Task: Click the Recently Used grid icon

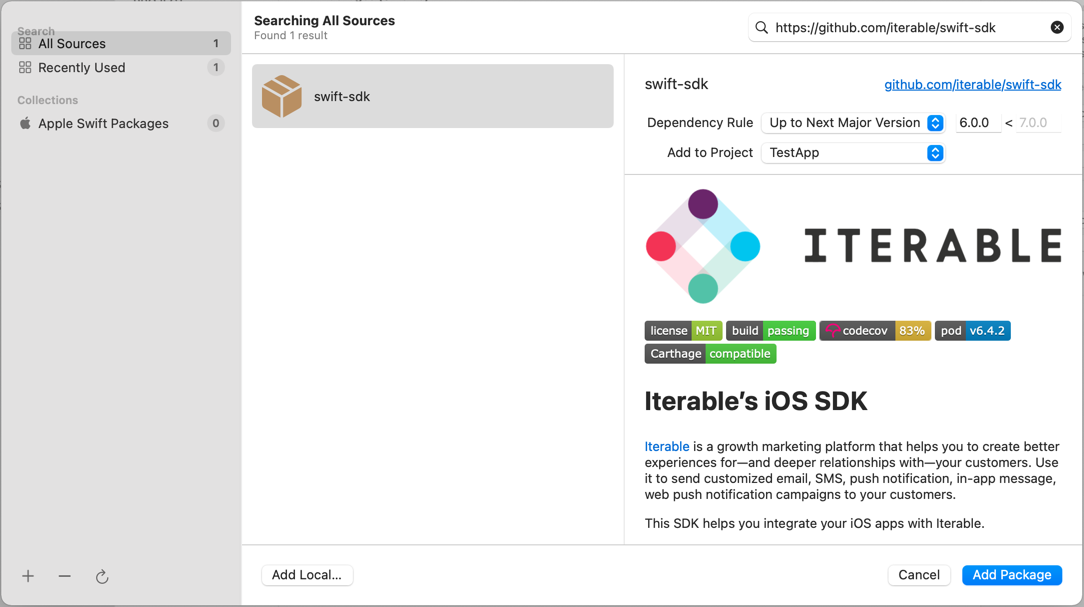Action: click(x=25, y=68)
